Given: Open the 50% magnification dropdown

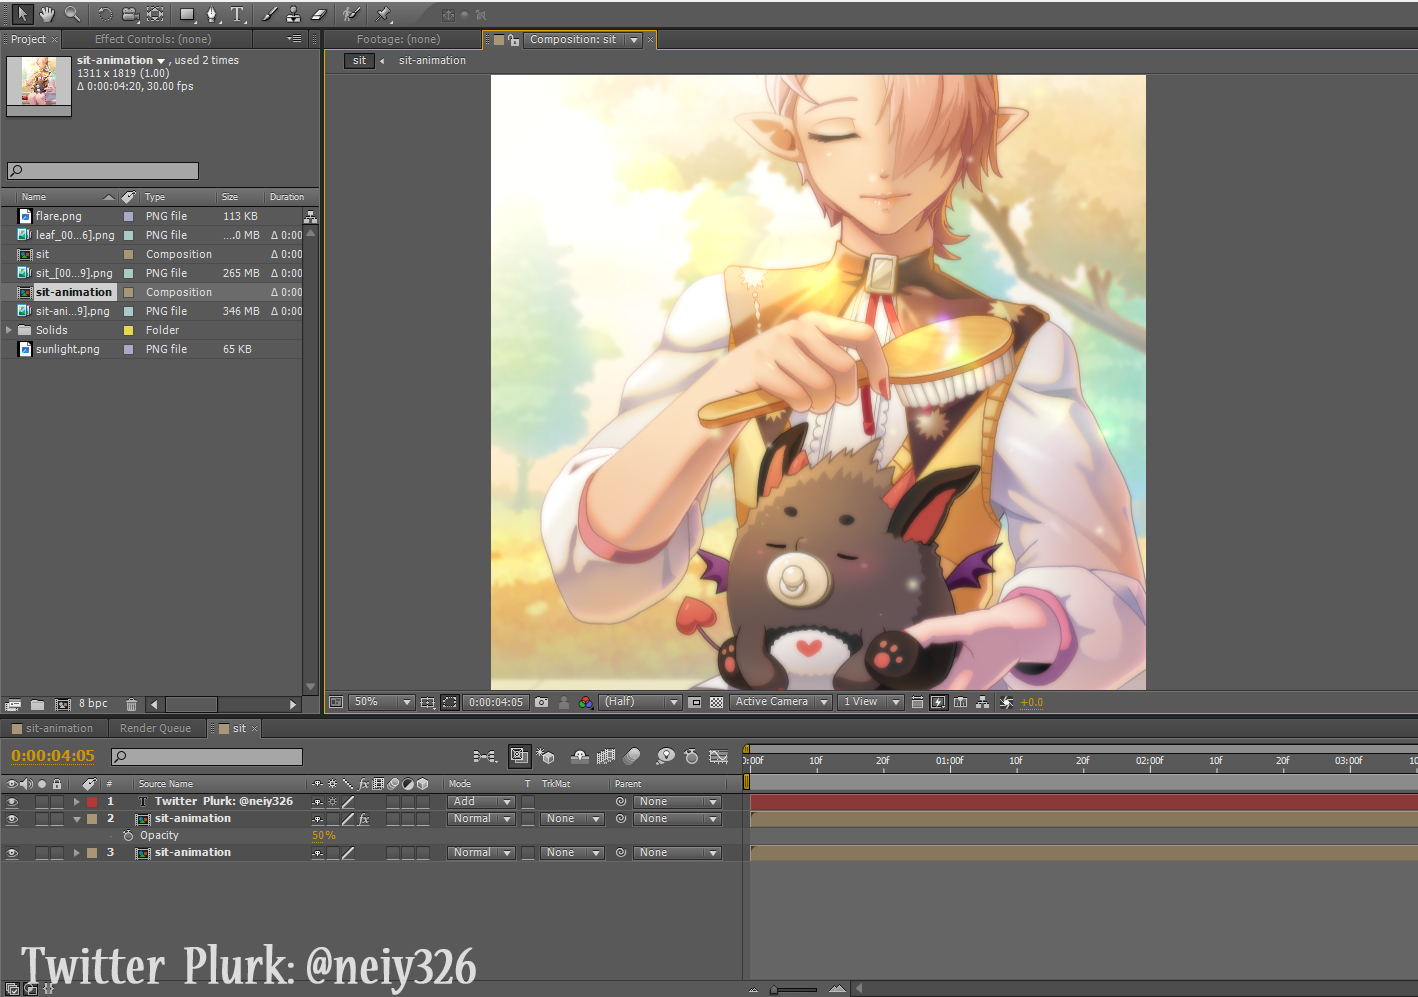Looking at the screenshot, I should (x=381, y=702).
